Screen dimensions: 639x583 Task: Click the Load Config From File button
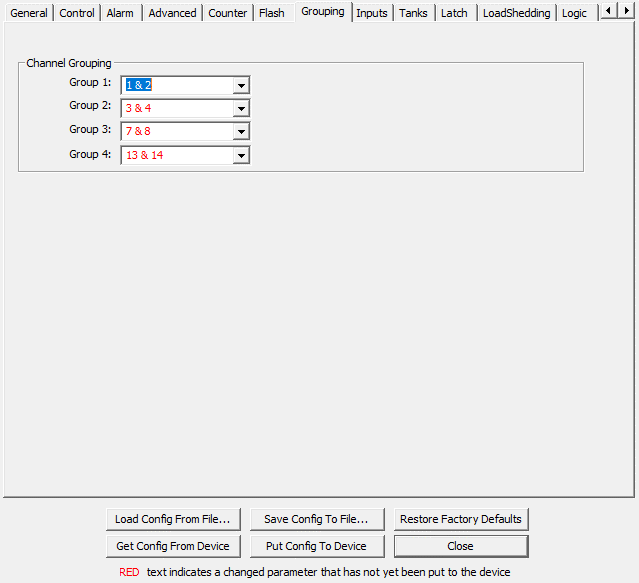pyautogui.click(x=173, y=519)
